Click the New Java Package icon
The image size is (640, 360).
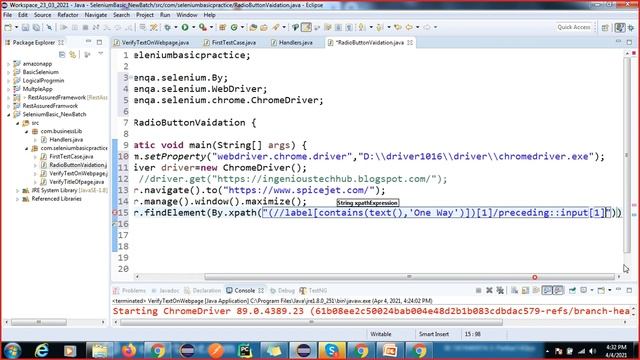click(x=222, y=27)
